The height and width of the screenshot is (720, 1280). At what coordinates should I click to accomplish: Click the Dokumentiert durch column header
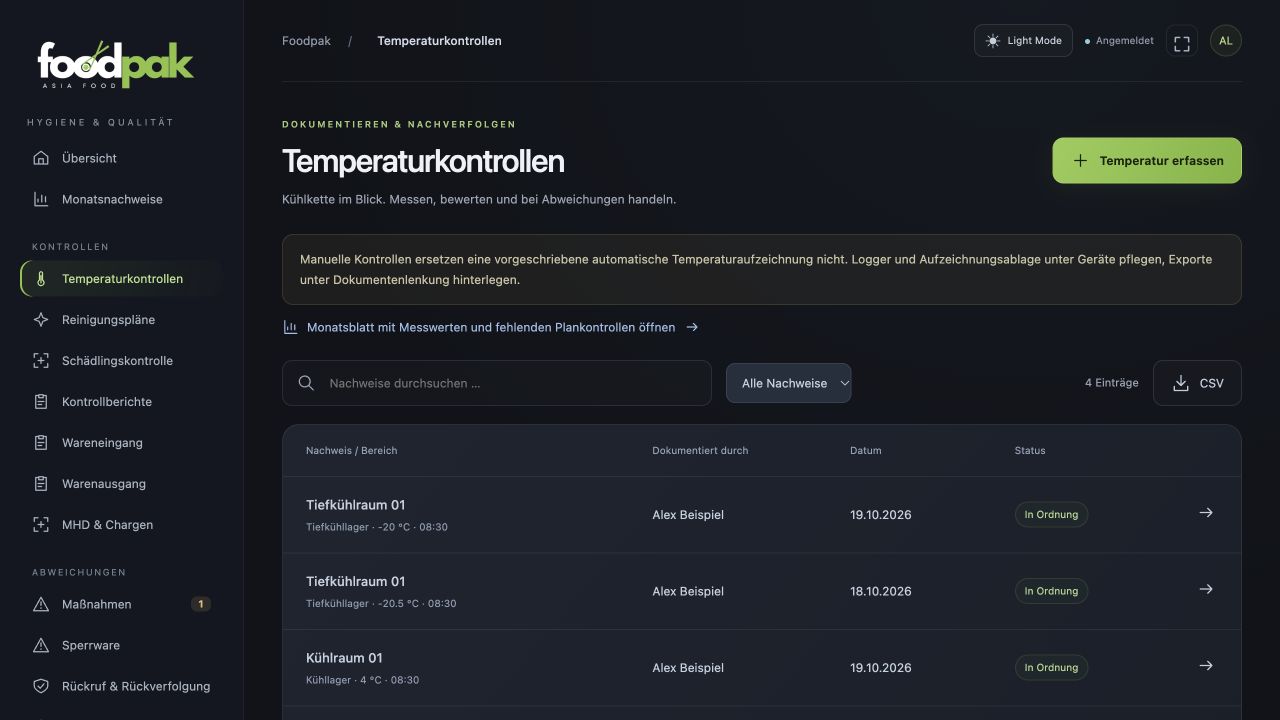point(700,450)
